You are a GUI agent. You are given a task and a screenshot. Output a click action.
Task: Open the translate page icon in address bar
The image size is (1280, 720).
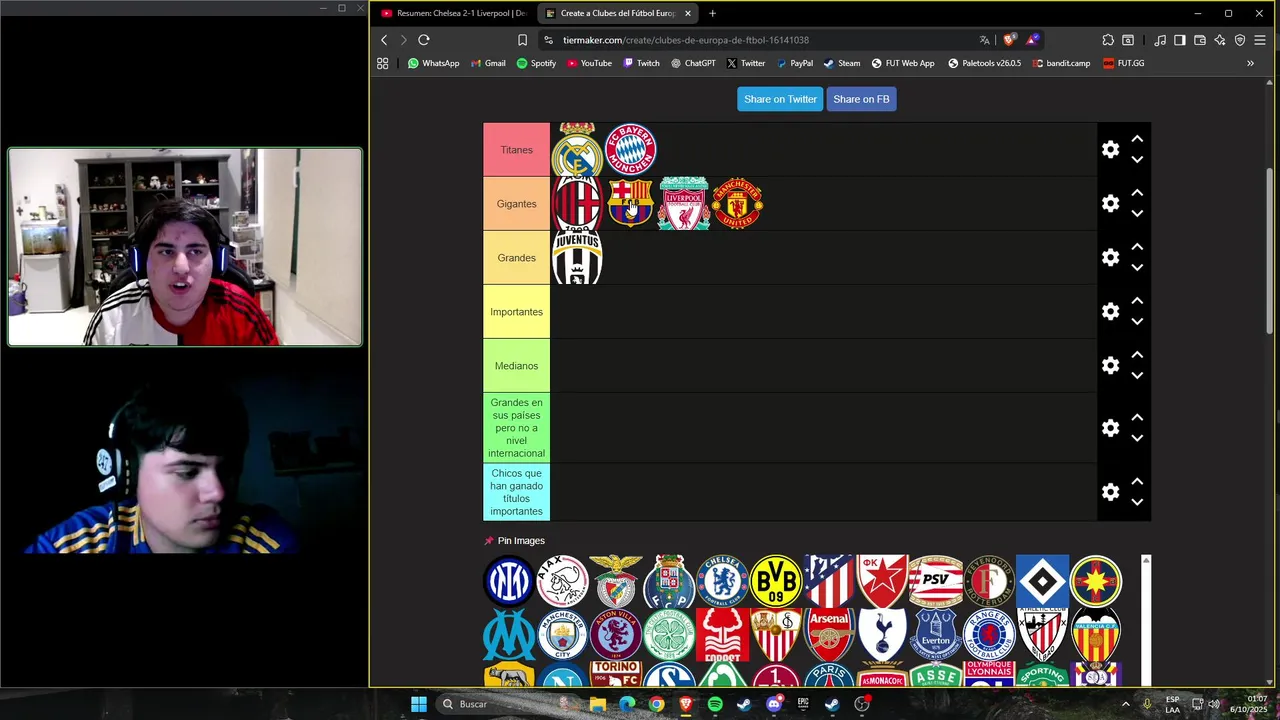coord(985,40)
